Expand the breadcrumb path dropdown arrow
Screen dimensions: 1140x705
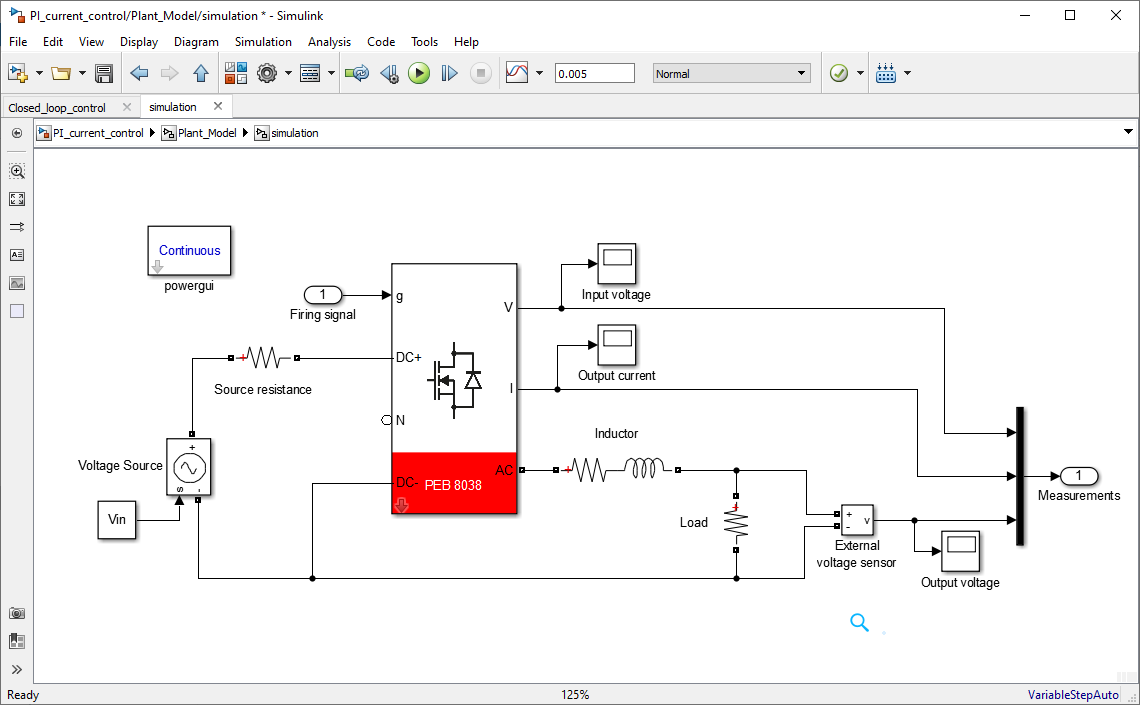(1128, 132)
